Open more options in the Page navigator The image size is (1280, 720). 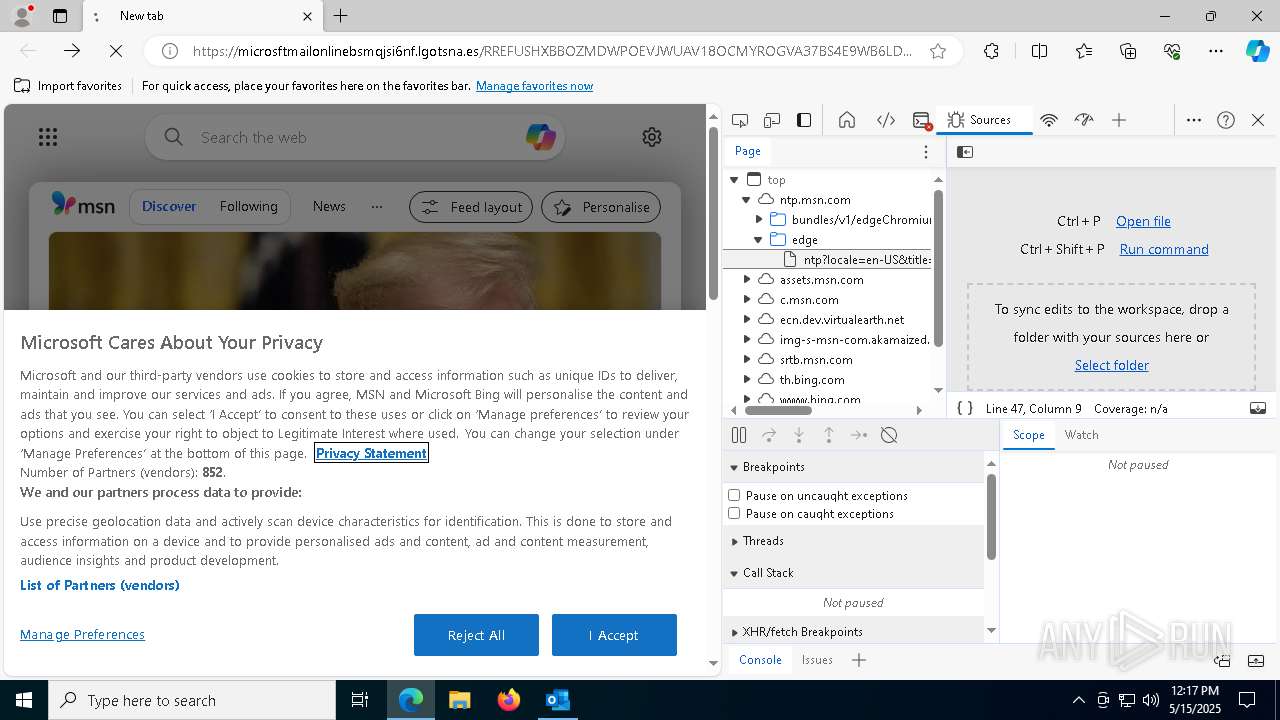click(x=926, y=152)
